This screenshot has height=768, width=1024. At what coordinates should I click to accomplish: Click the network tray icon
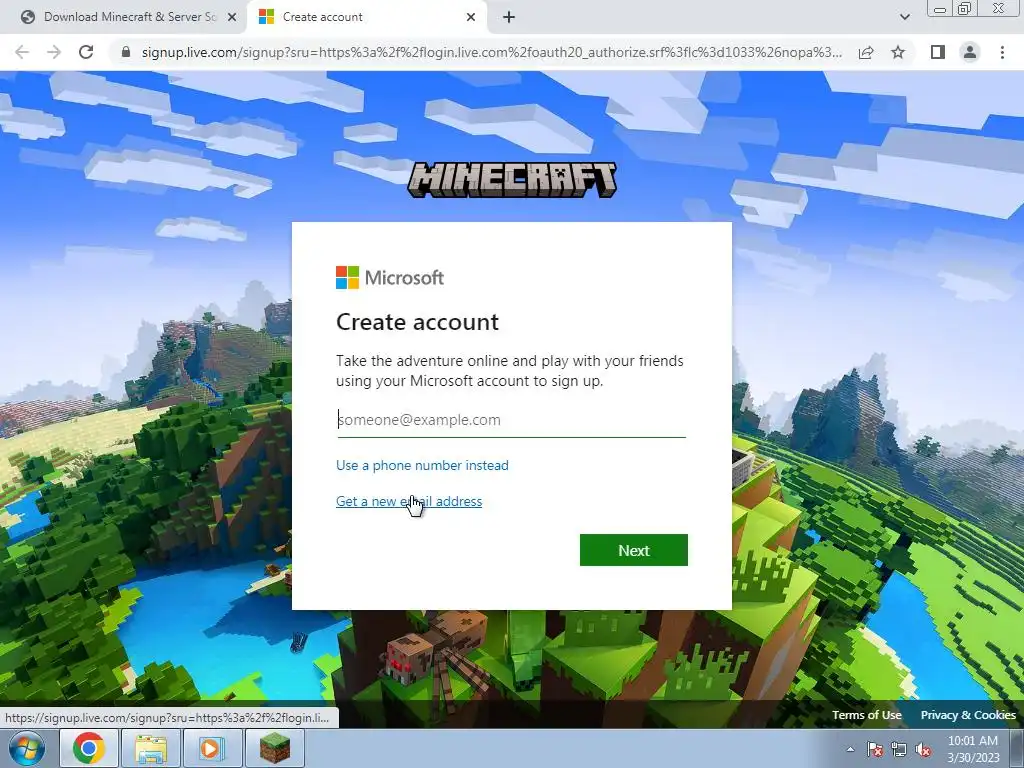899,749
